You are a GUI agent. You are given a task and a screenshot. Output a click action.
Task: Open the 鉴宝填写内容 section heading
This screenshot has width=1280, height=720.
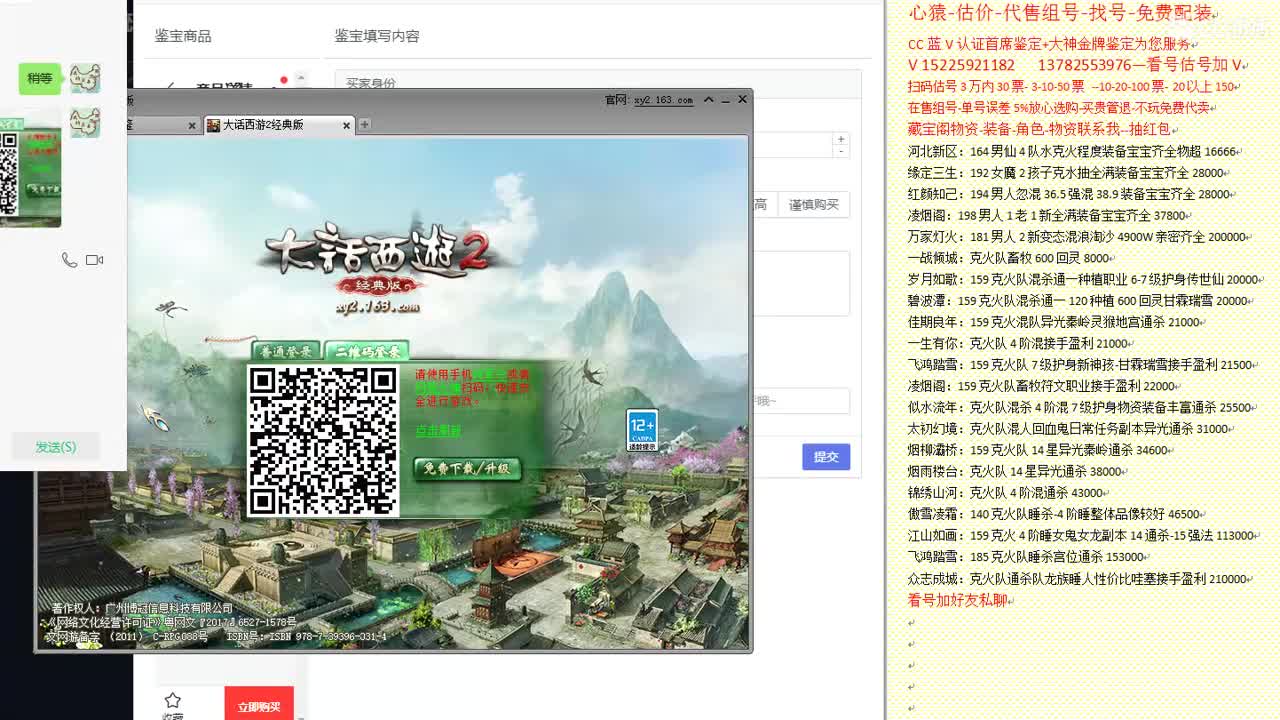(377, 36)
